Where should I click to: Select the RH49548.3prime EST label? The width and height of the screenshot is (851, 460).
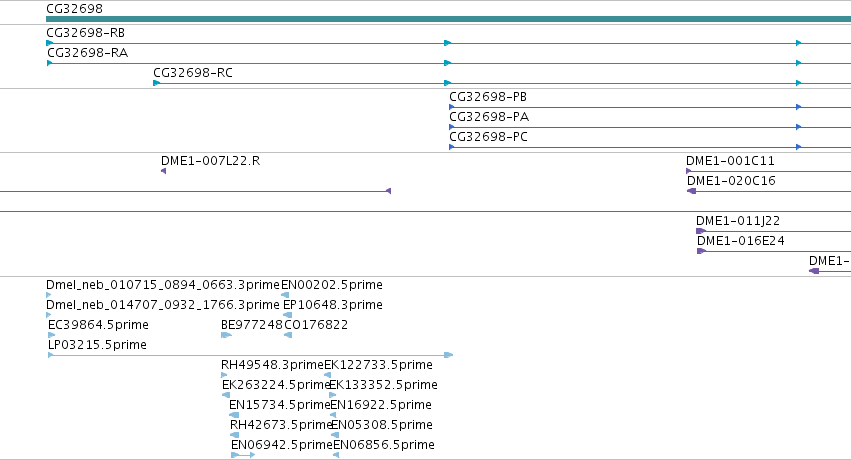point(272,365)
